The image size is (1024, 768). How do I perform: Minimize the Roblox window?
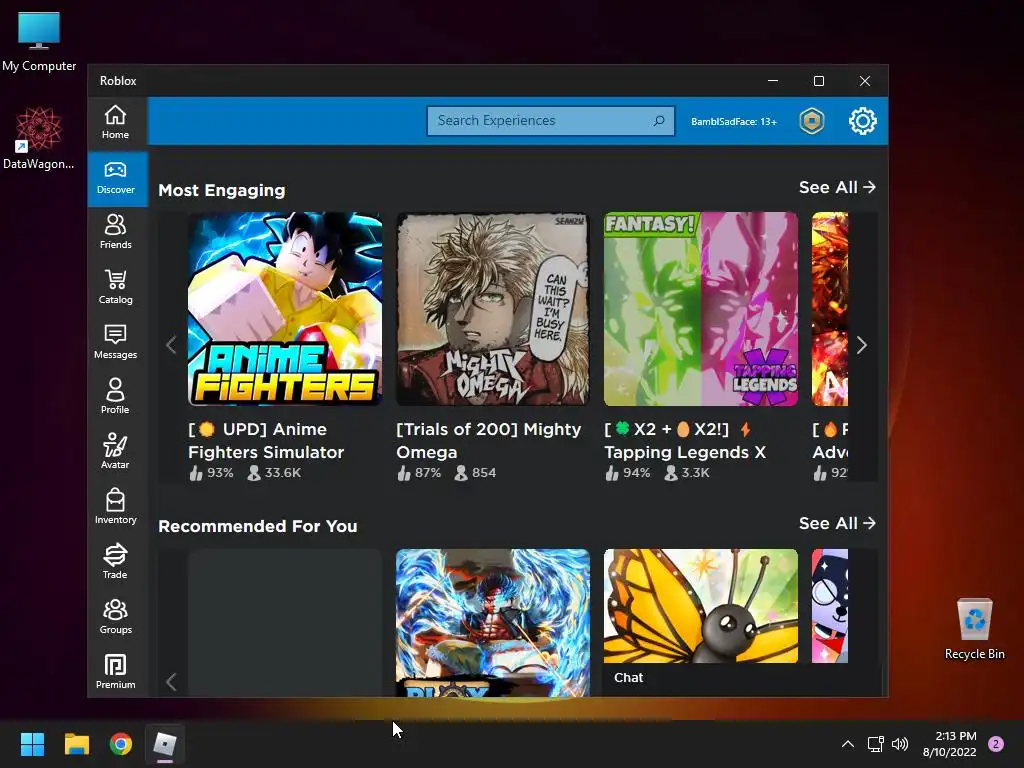click(773, 81)
